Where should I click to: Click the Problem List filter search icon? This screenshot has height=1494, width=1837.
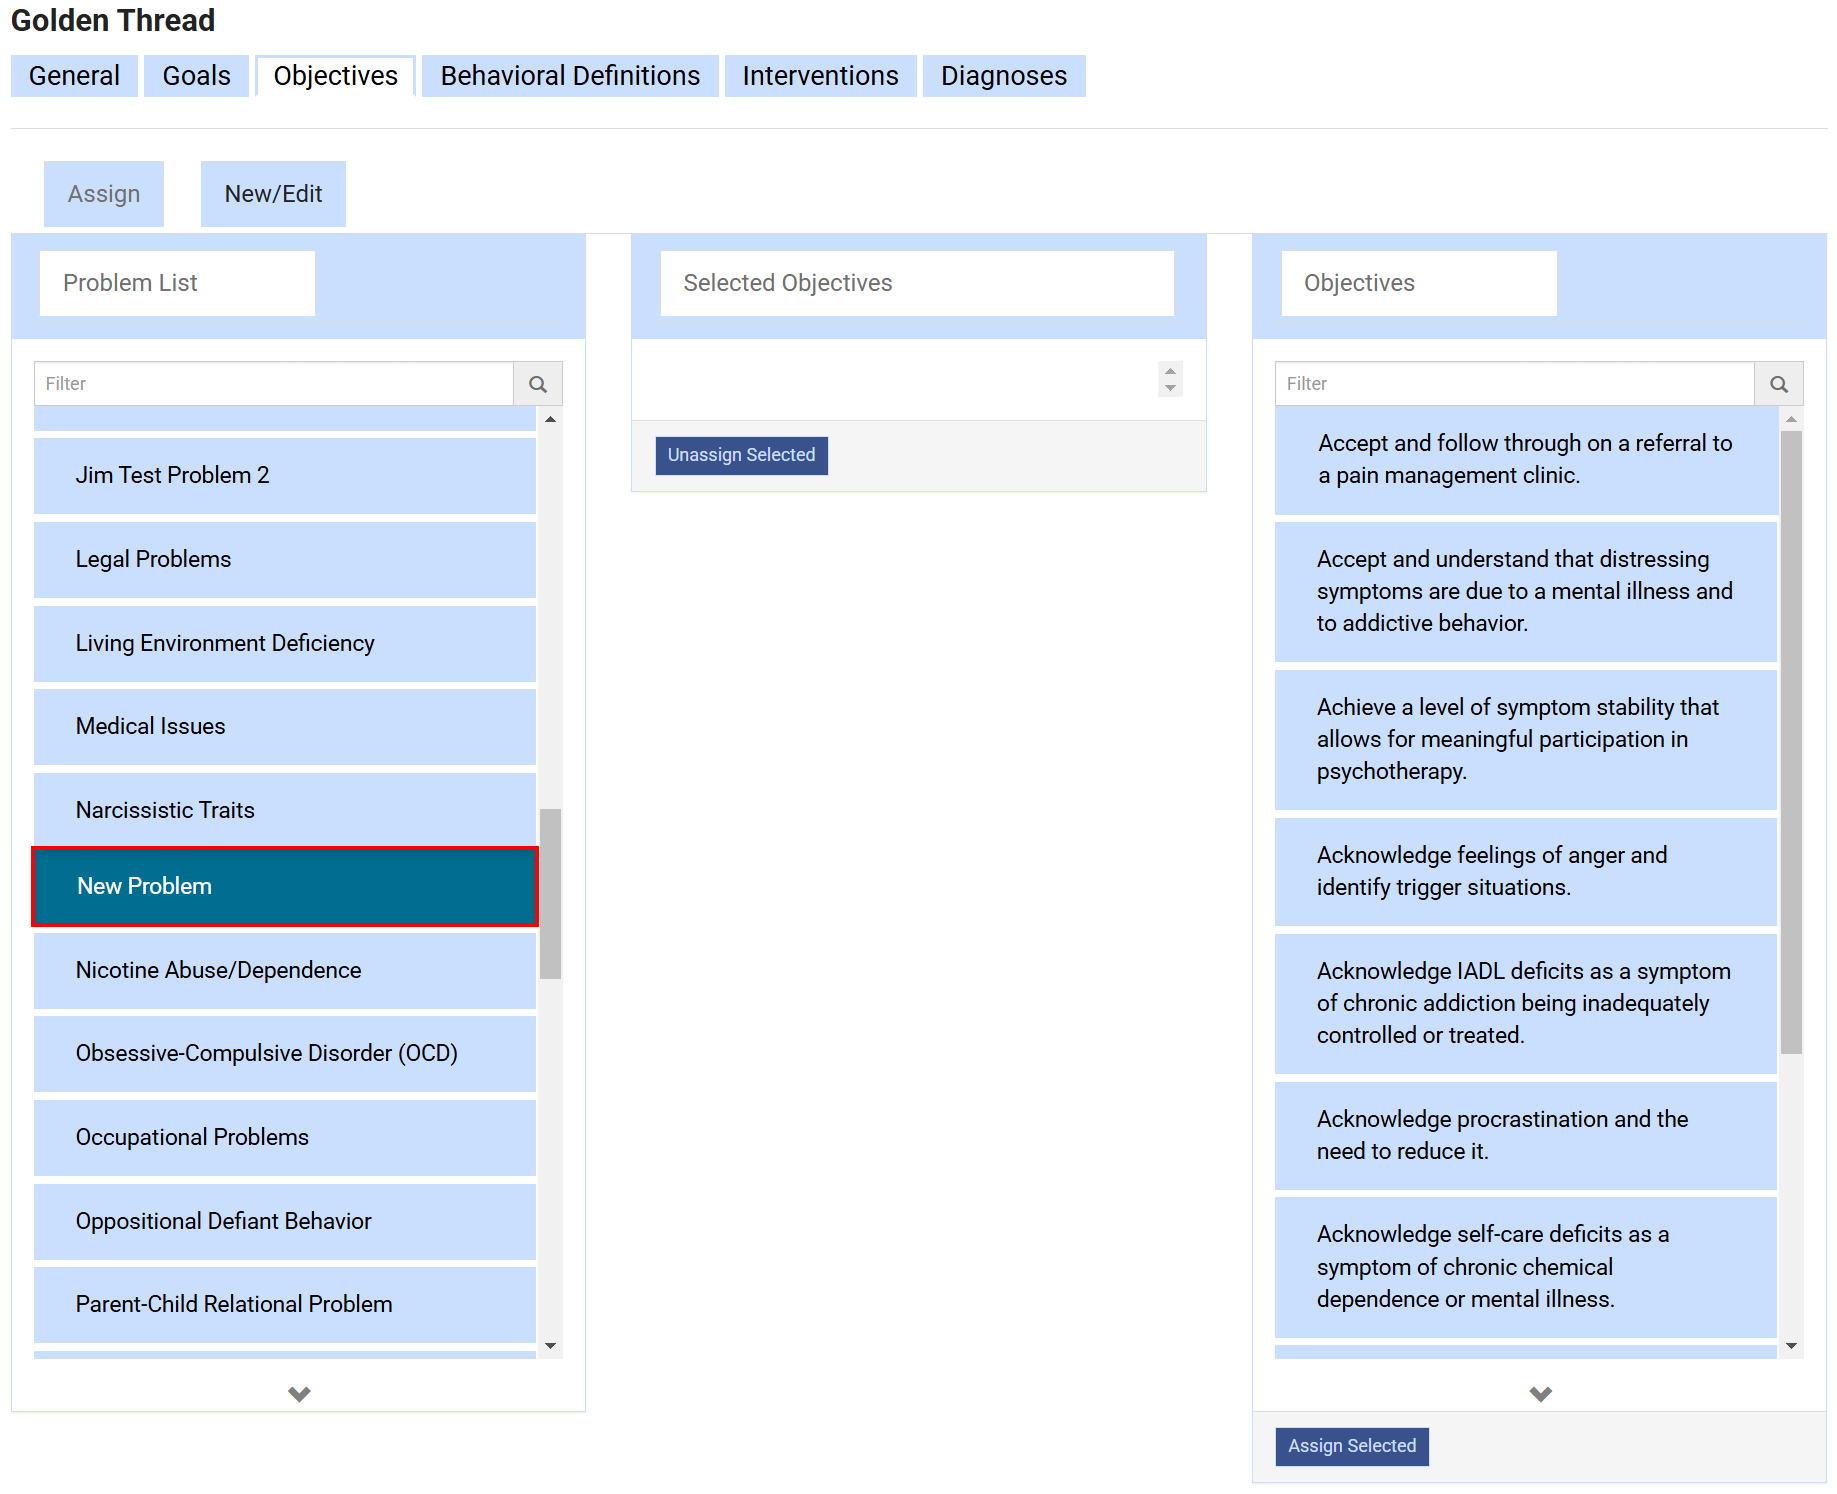point(538,384)
